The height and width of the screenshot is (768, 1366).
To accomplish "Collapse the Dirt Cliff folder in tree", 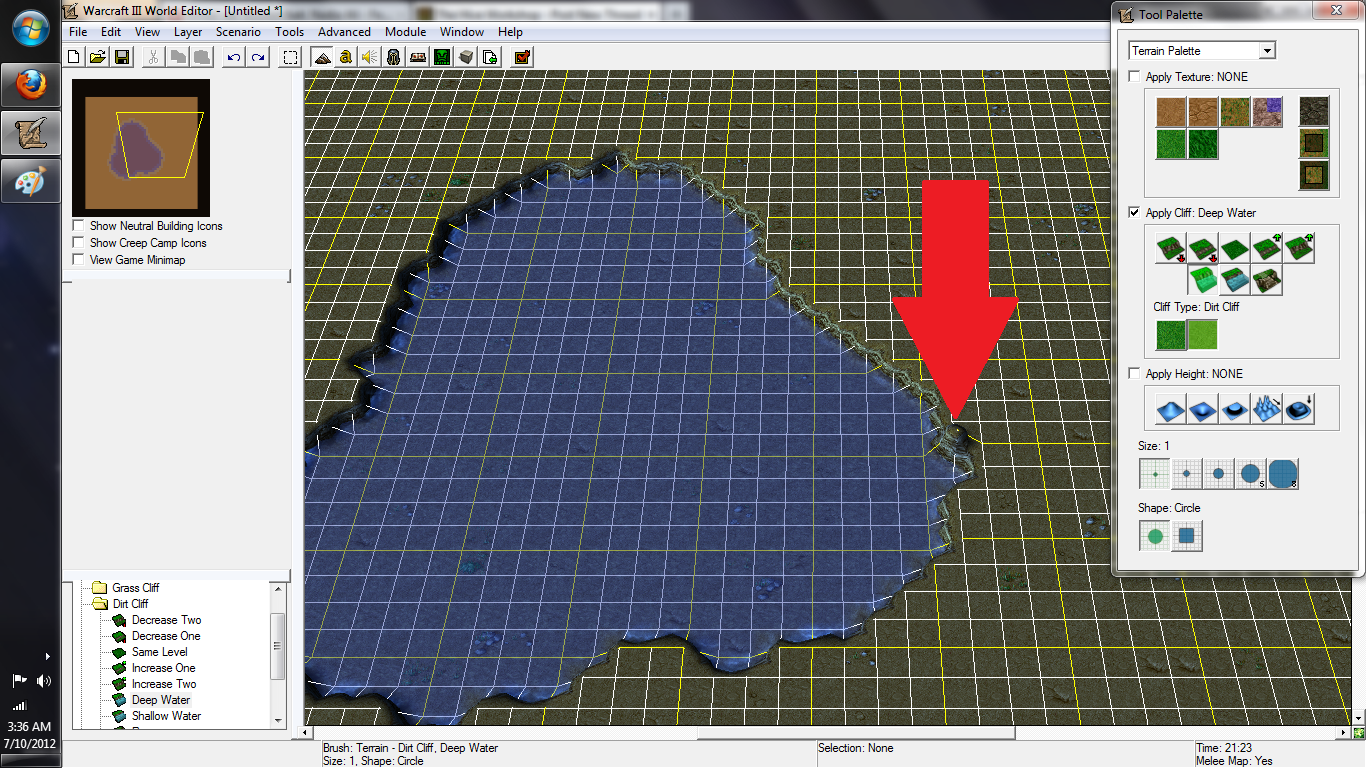I will pos(99,604).
